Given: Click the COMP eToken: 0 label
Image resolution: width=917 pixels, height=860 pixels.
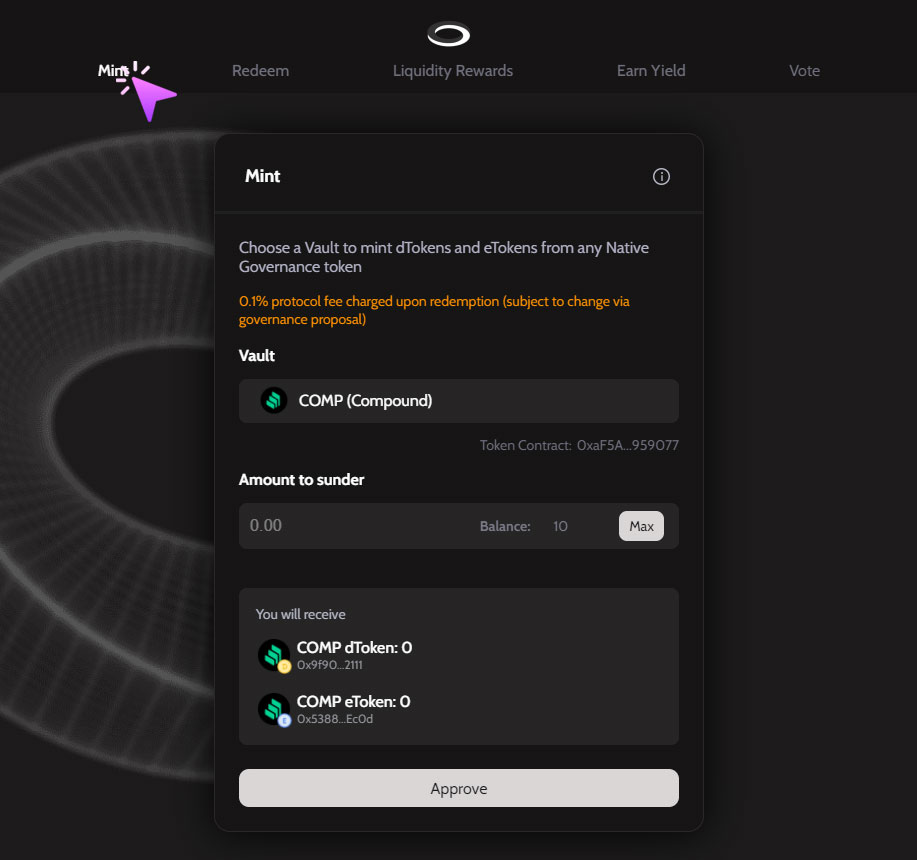Looking at the screenshot, I should [x=353, y=702].
